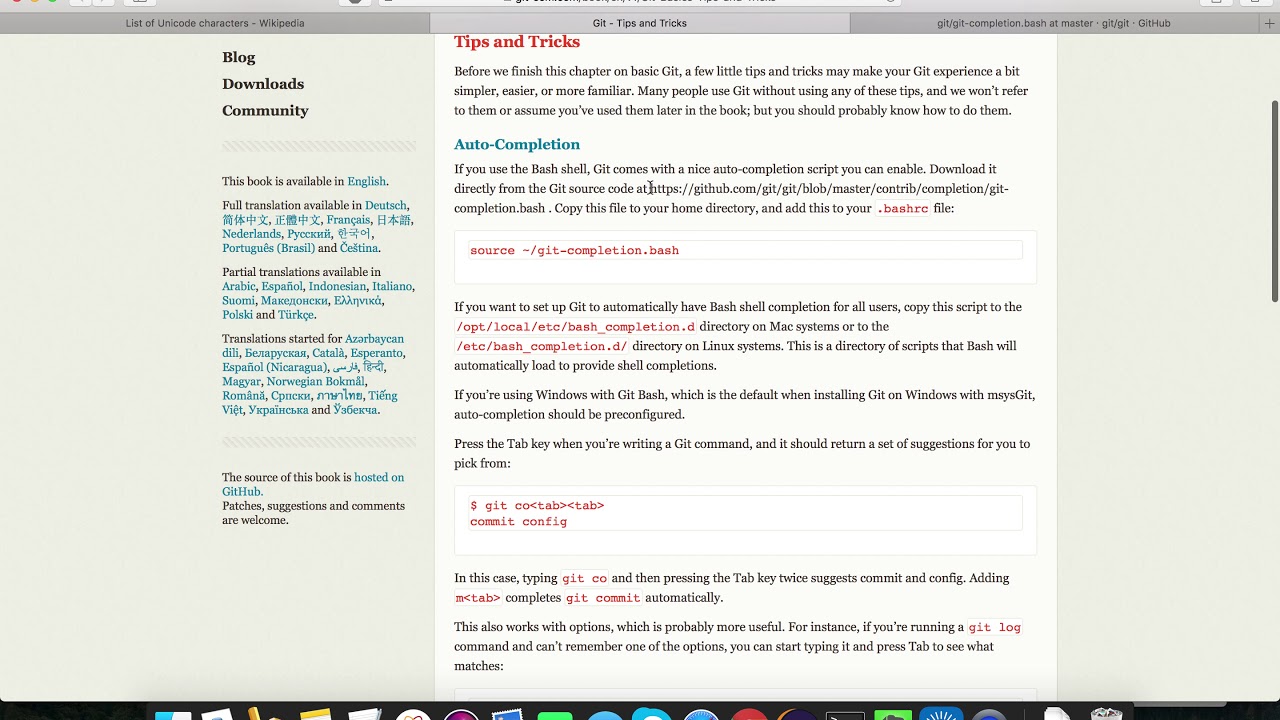Click the Español (Nicaragua) link
Image resolution: width=1280 pixels, height=720 pixels.
pos(274,367)
